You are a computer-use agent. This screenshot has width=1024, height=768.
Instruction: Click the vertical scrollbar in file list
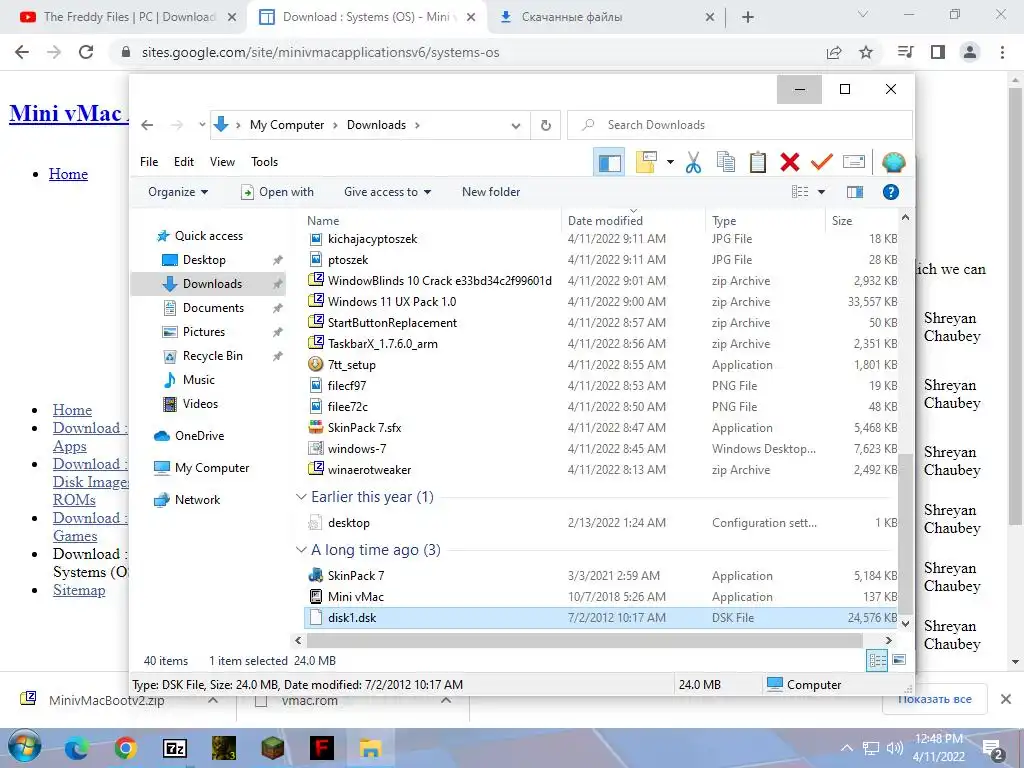click(905, 534)
